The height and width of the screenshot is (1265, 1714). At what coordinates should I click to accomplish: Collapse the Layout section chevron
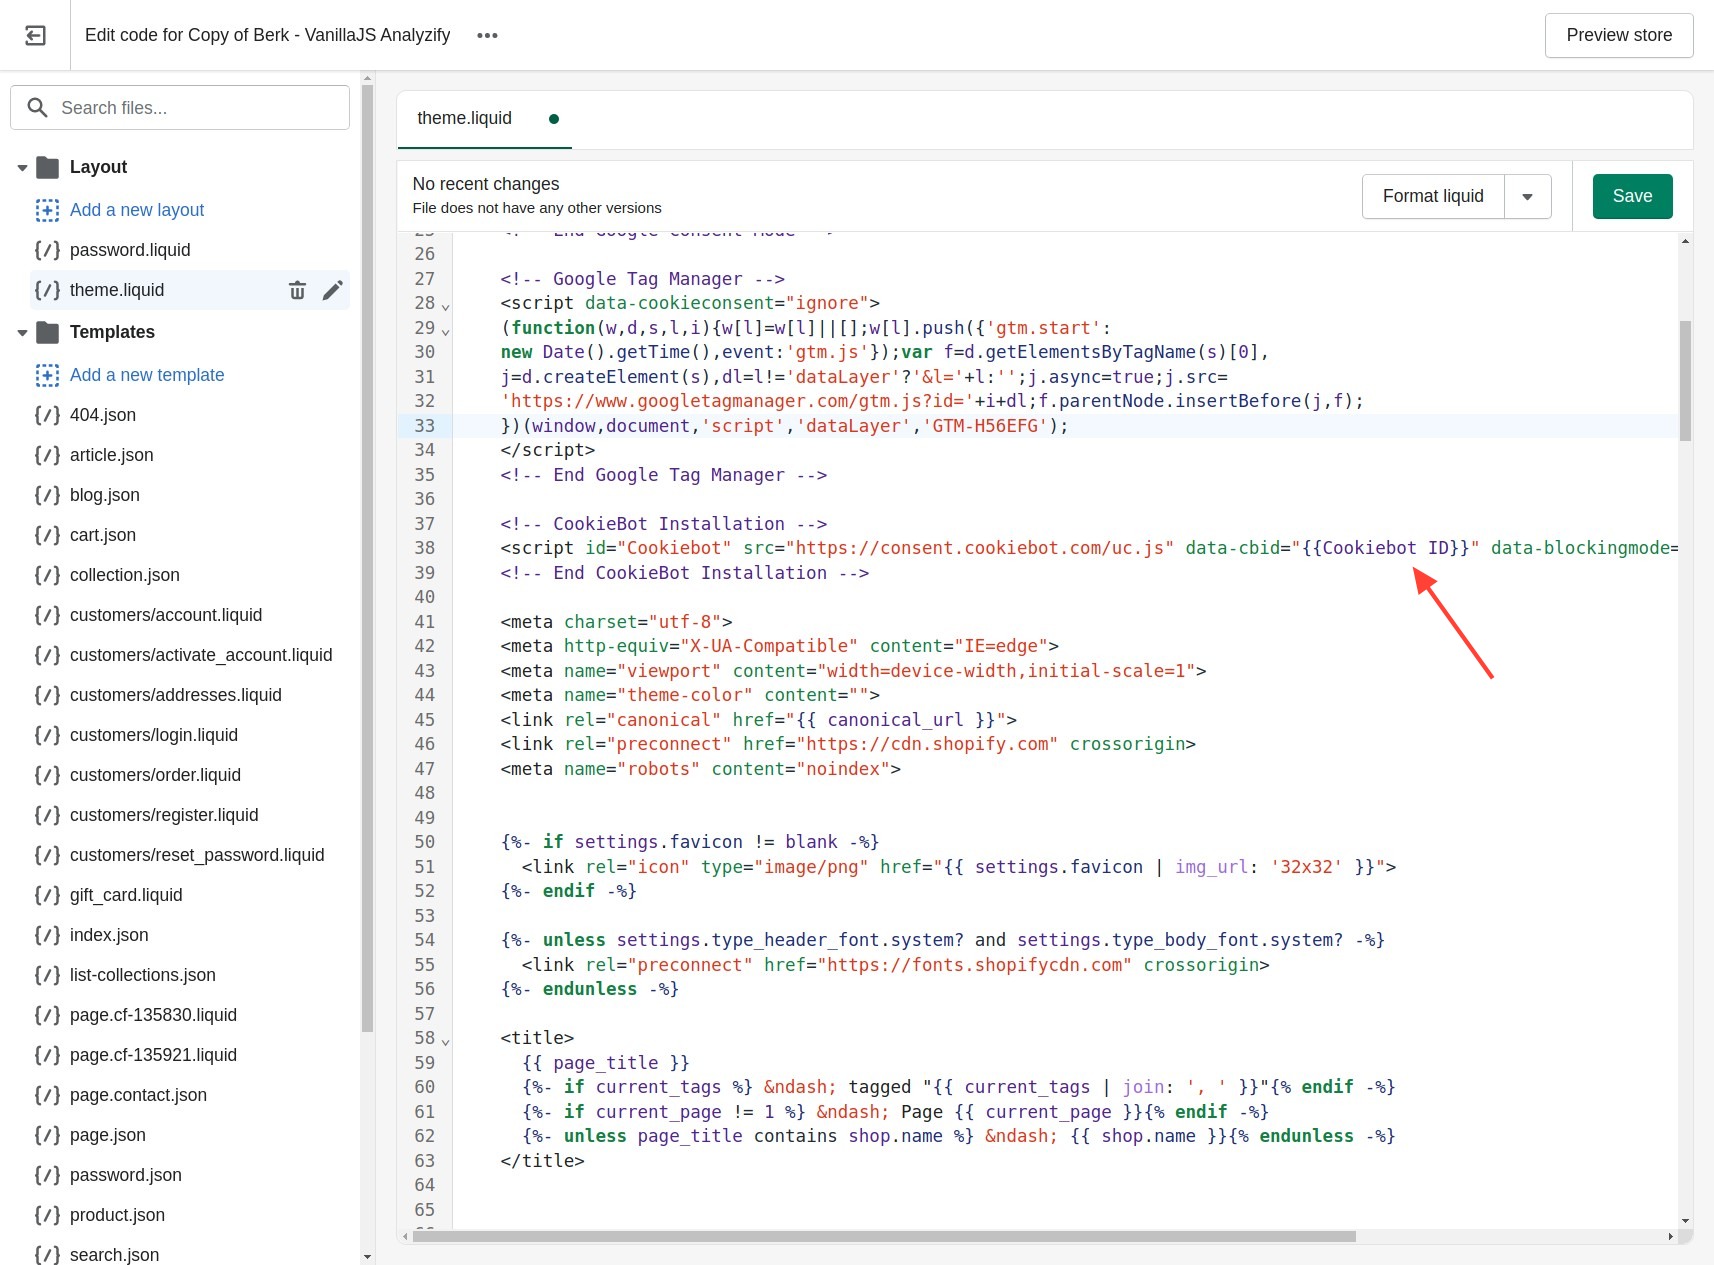22,167
